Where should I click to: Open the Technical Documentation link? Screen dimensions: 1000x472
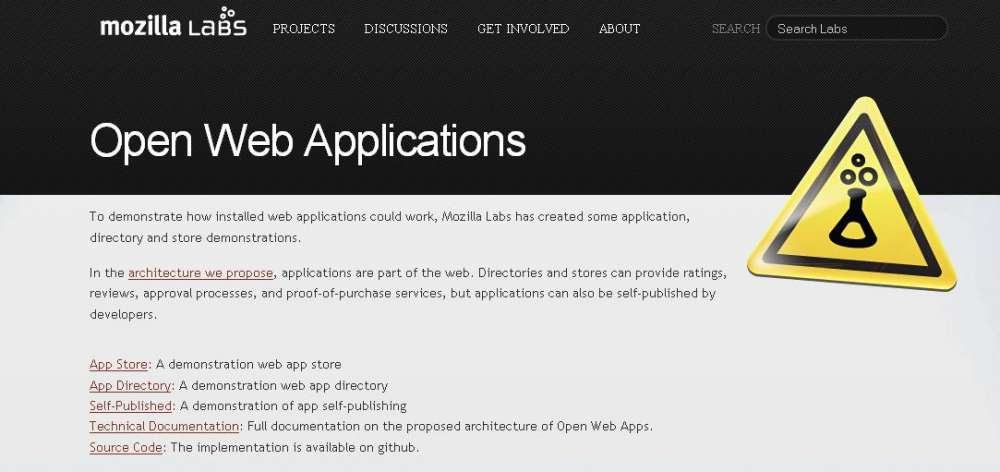click(x=164, y=427)
